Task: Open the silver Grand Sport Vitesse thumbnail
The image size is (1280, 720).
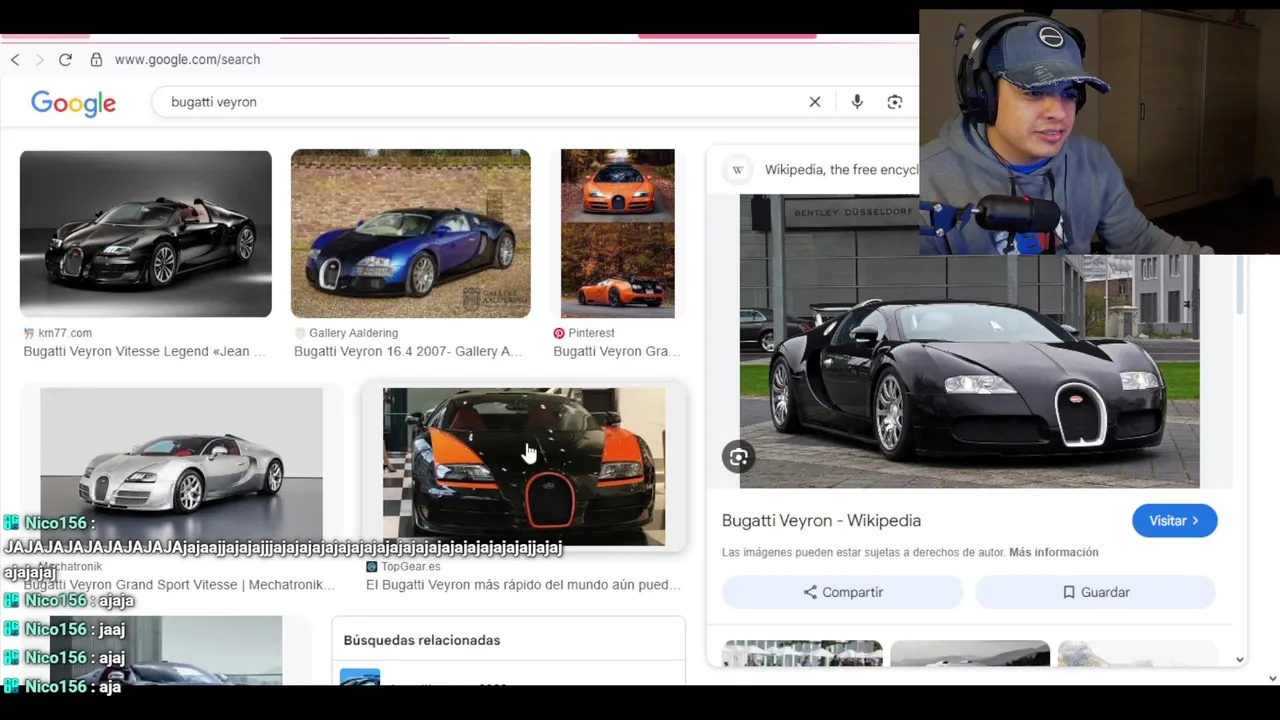Action: pyautogui.click(x=182, y=467)
